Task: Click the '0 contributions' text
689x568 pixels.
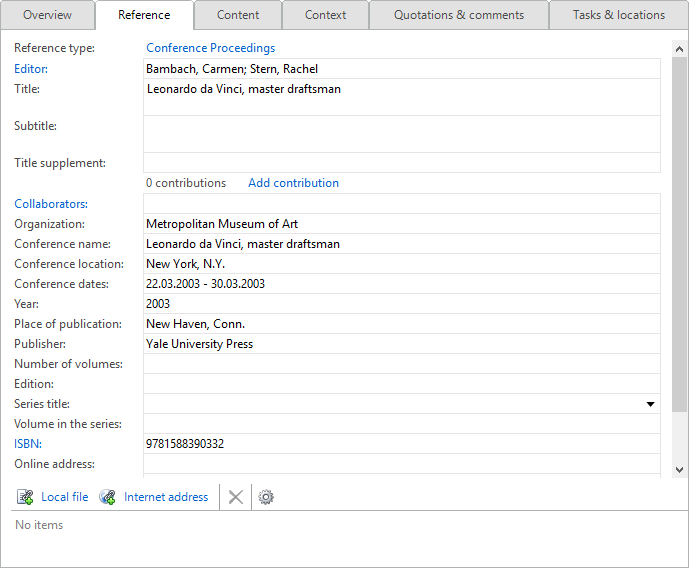Action: [x=186, y=183]
